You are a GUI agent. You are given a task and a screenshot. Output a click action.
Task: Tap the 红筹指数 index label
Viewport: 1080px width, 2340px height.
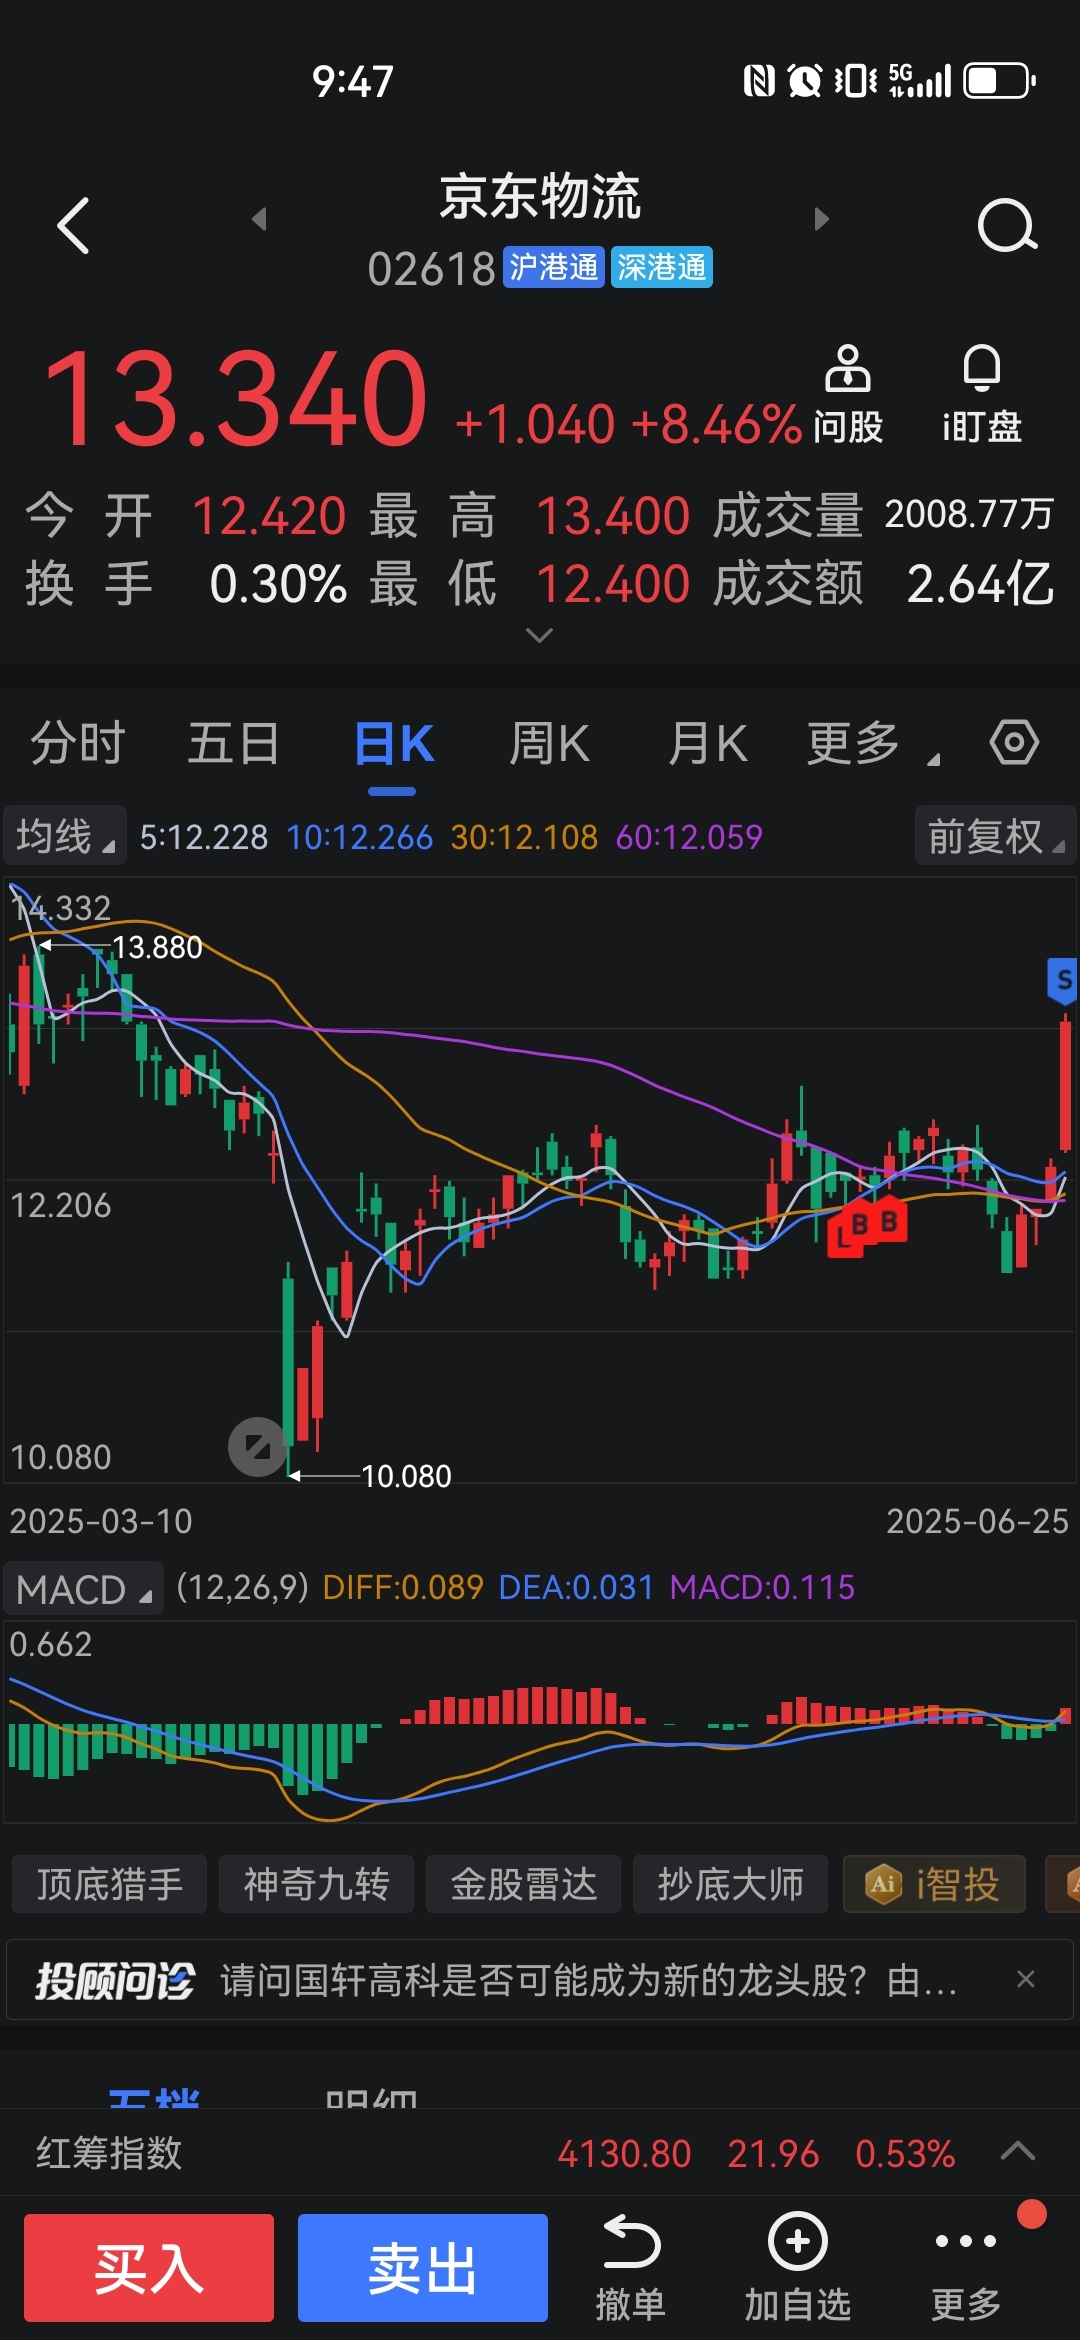(110, 2152)
